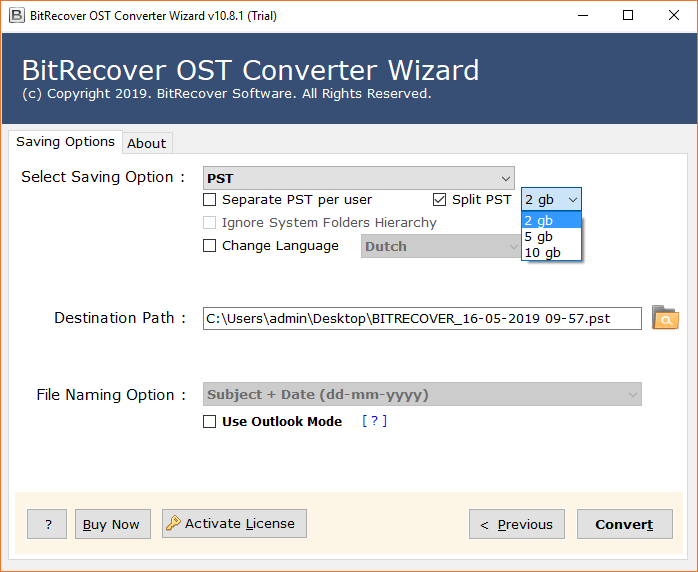
Task: Minimize the OST Converter Wizard window
Action: pos(581,15)
